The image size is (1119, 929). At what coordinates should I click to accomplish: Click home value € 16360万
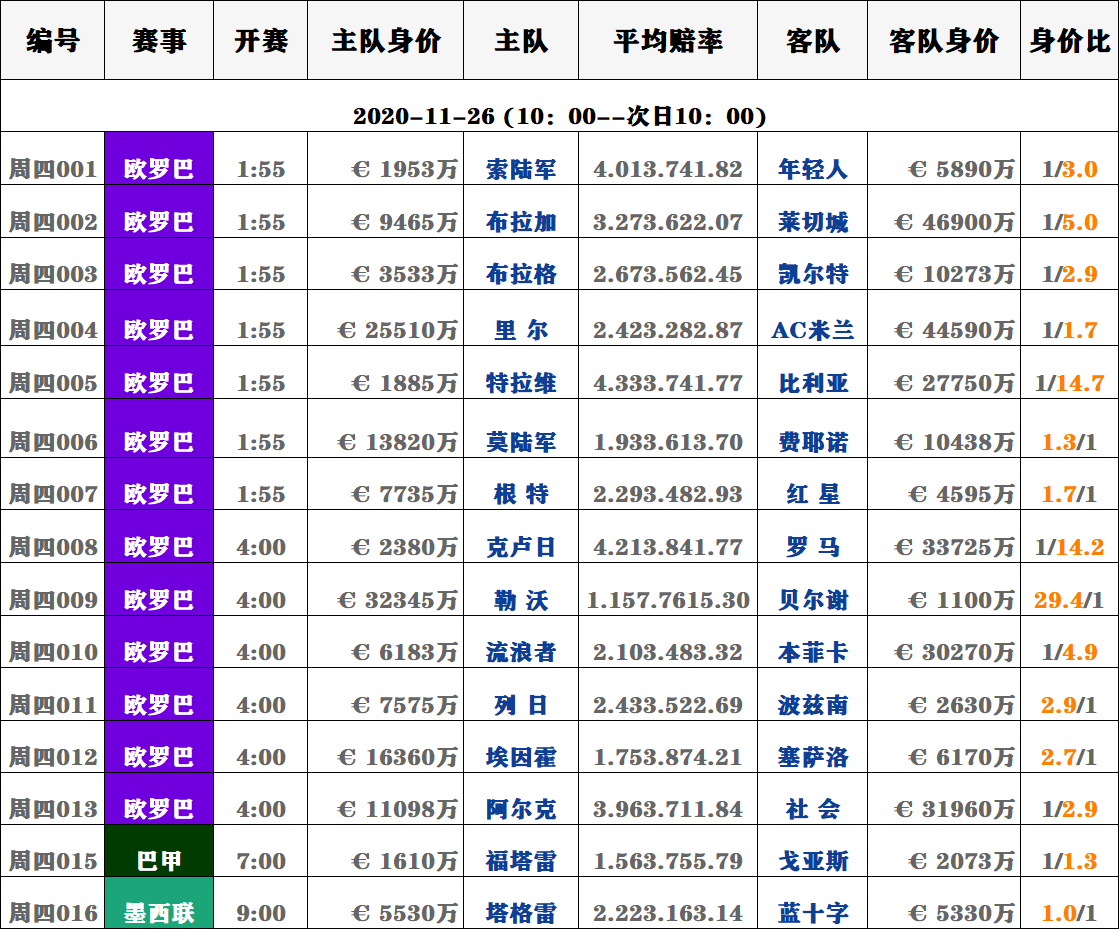397,757
